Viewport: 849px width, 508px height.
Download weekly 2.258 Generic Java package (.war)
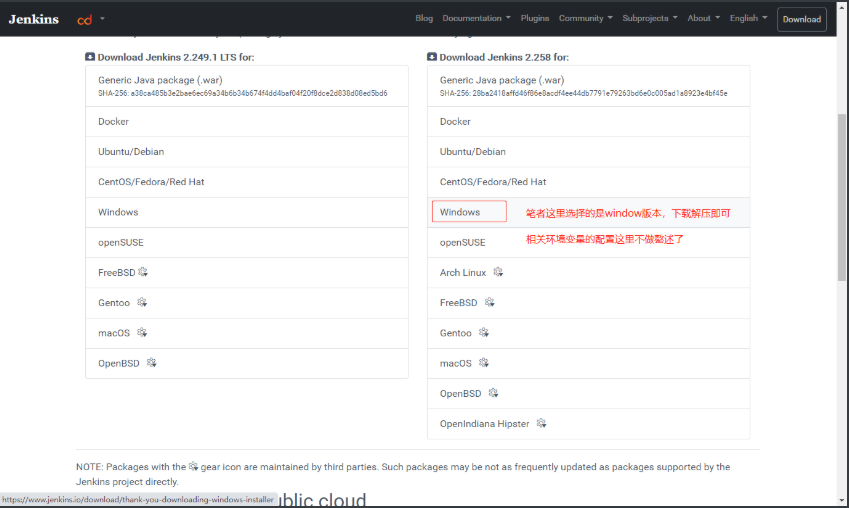[589, 86]
